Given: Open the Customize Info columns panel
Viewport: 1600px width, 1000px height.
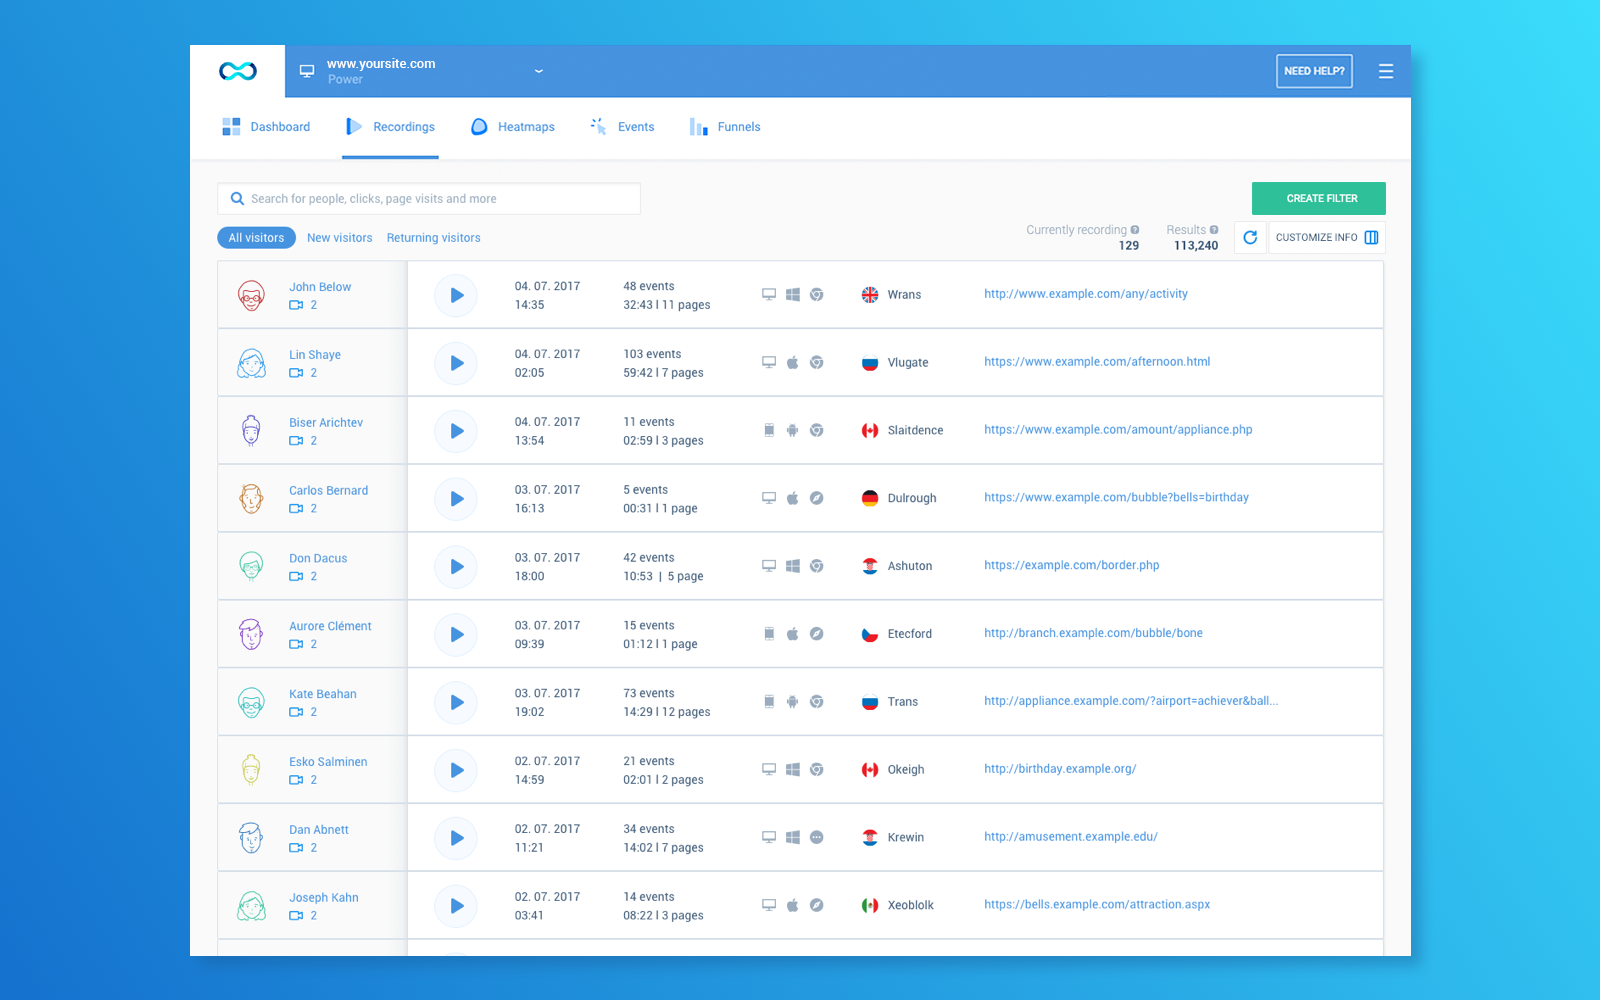Looking at the screenshot, I should click(1324, 237).
